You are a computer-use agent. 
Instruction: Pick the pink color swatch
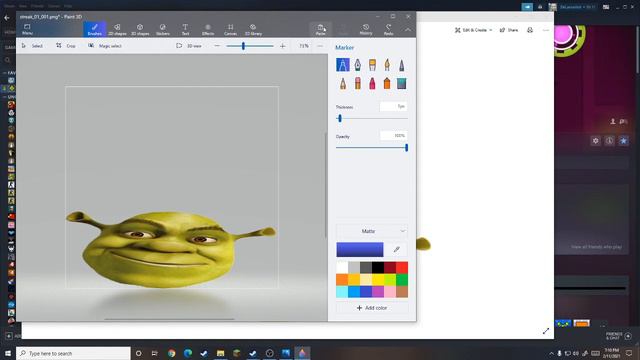(390, 291)
